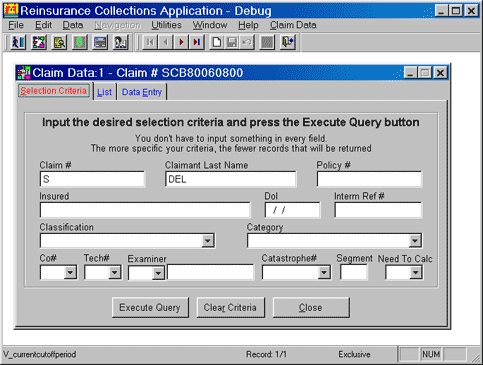Open the Window menu
The height and width of the screenshot is (365, 483).
(x=210, y=25)
